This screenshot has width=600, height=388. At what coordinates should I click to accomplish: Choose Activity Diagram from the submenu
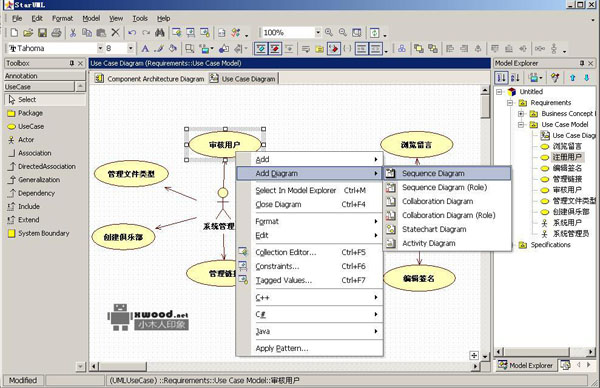coord(447,243)
